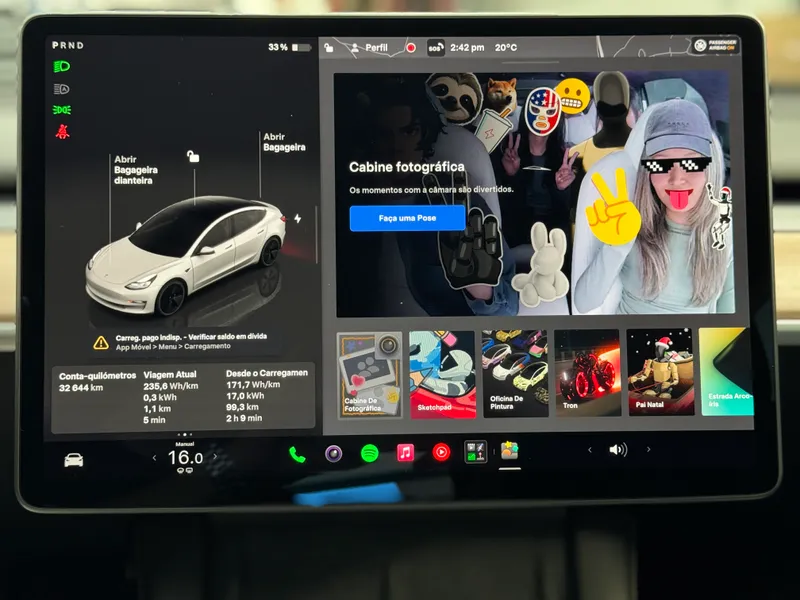Tap the green parking lights indicator
This screenshot has height=600, width=800.
62,110
